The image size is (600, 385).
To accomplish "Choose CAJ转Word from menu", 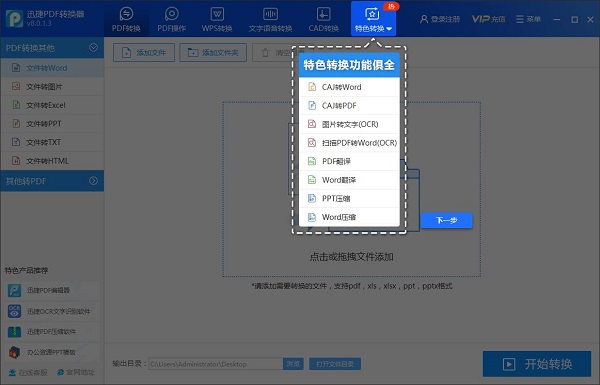I will (x=349, y=87).
